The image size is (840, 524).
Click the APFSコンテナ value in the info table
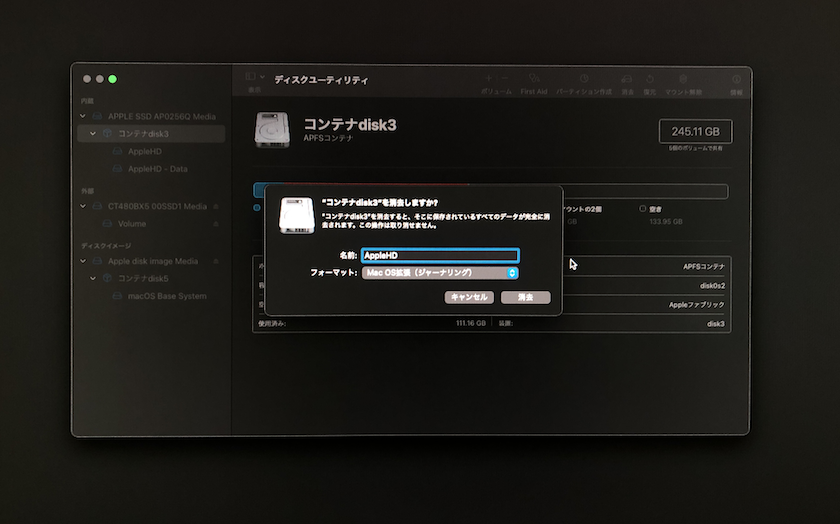click(703, 266)
